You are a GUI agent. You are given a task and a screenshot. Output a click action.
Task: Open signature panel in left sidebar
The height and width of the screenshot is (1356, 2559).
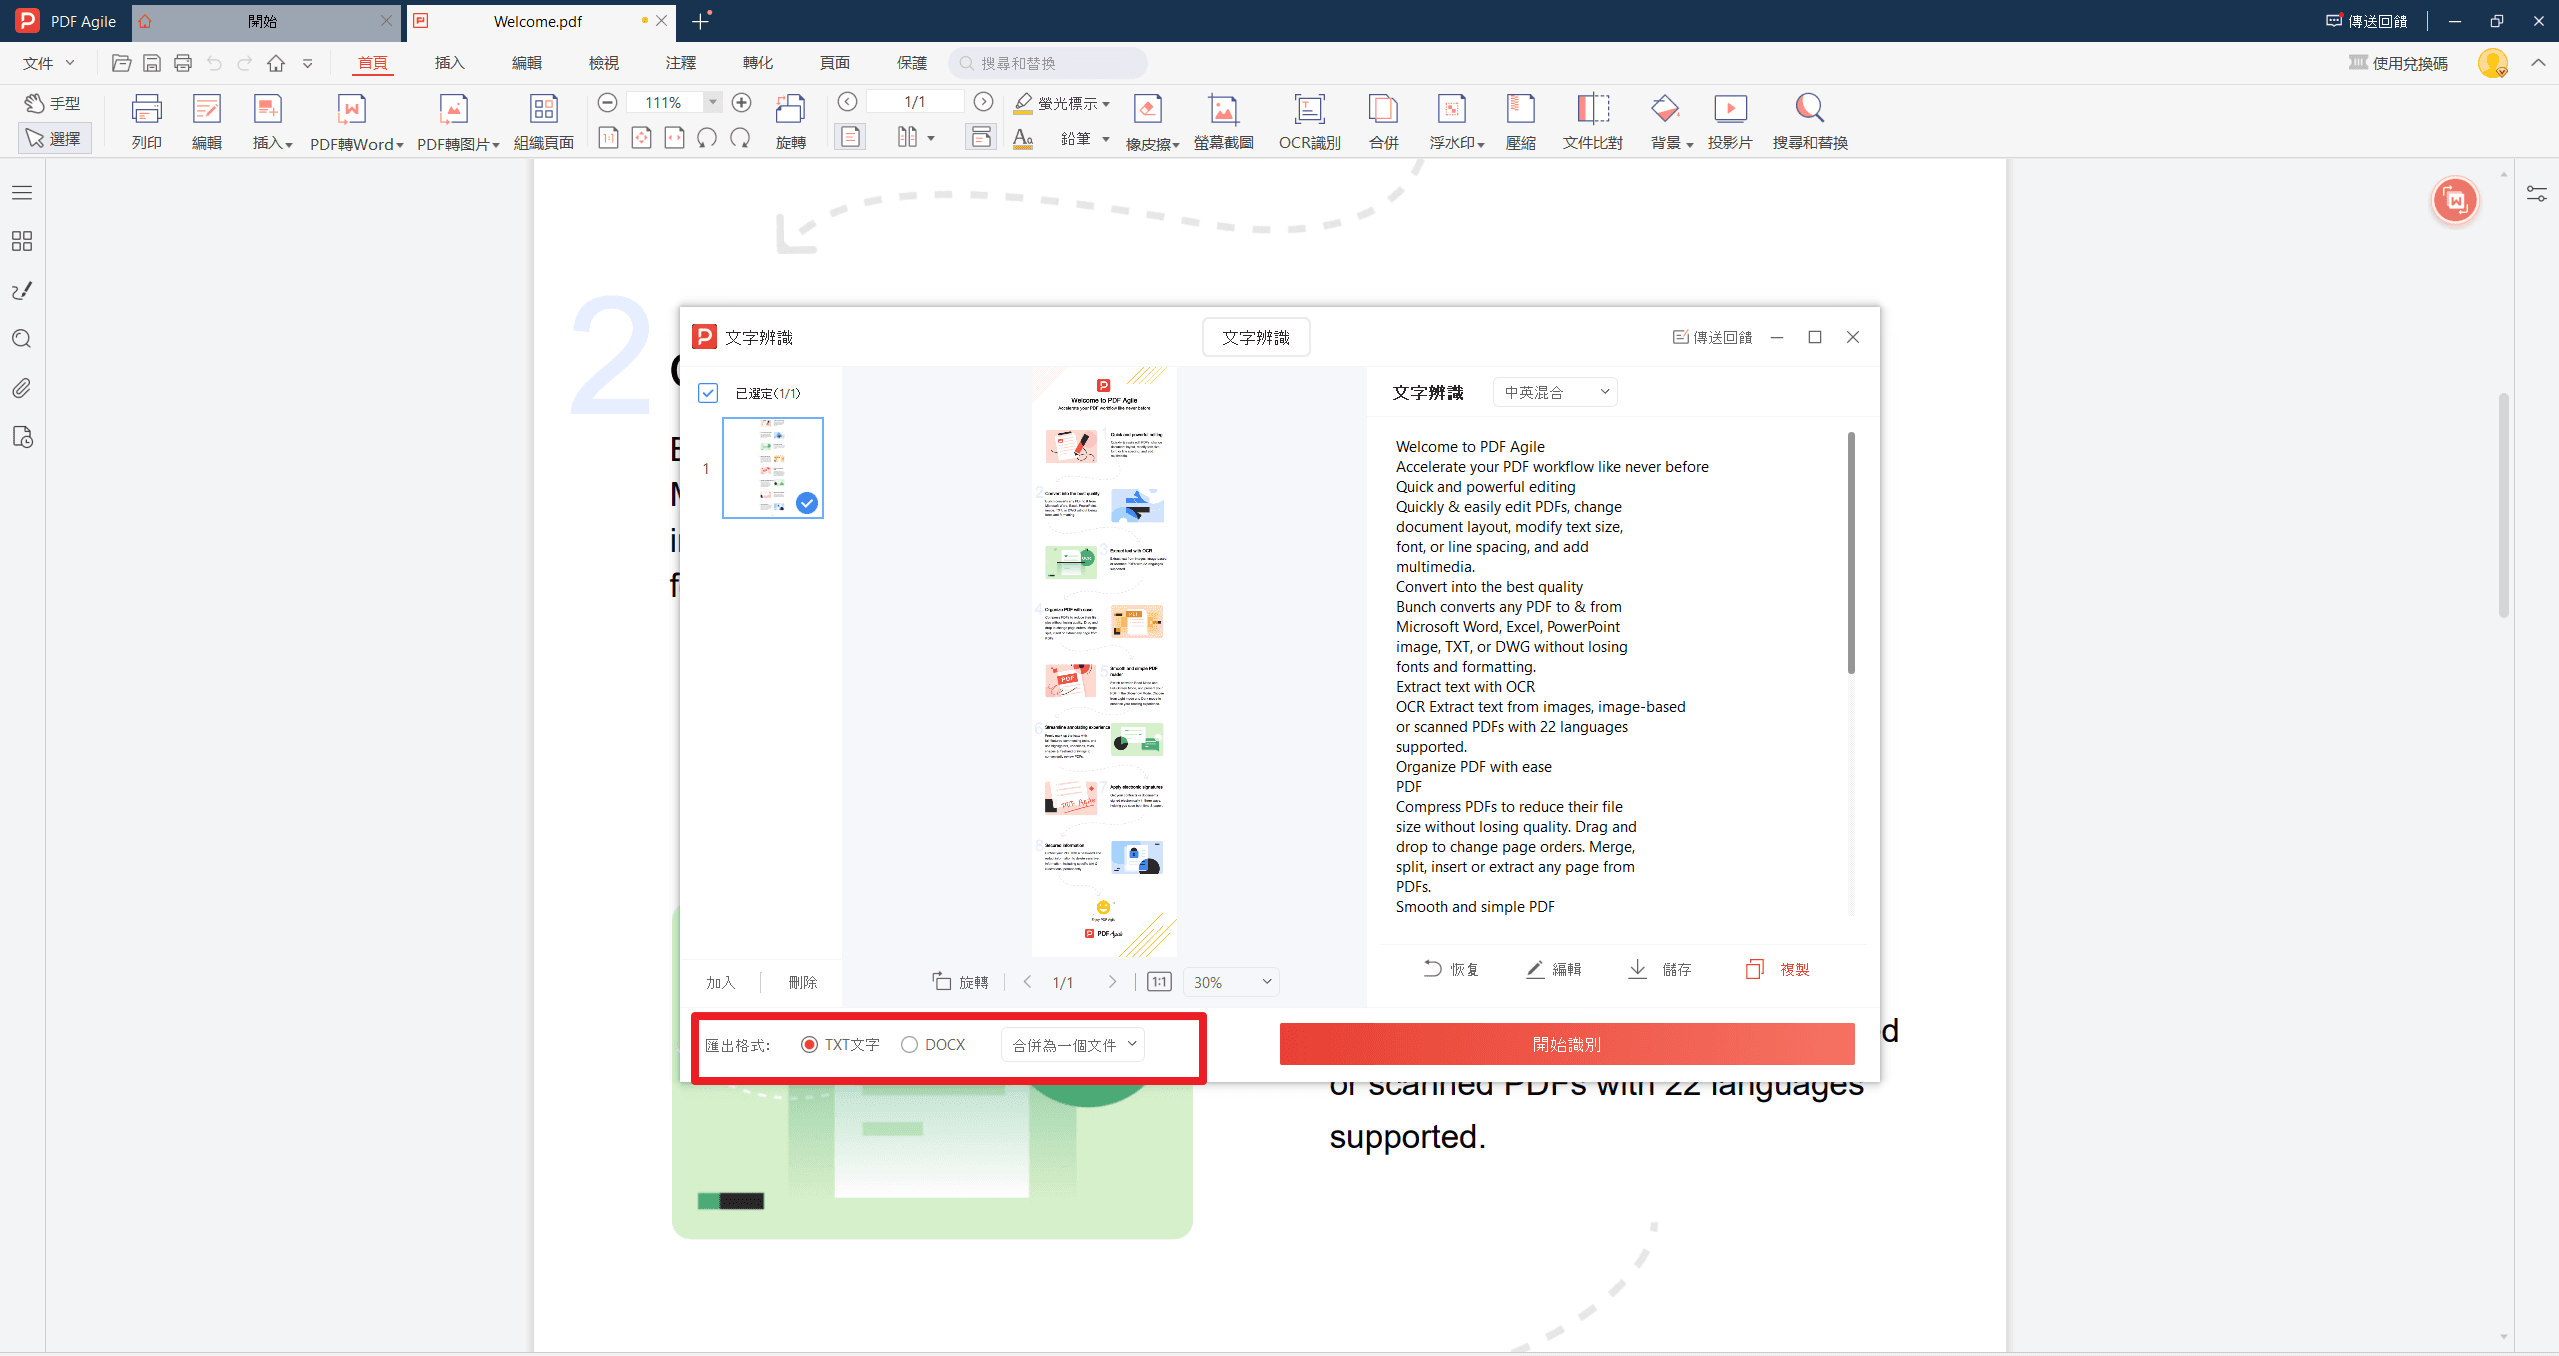pyautogui.click(x=22, y=290)
